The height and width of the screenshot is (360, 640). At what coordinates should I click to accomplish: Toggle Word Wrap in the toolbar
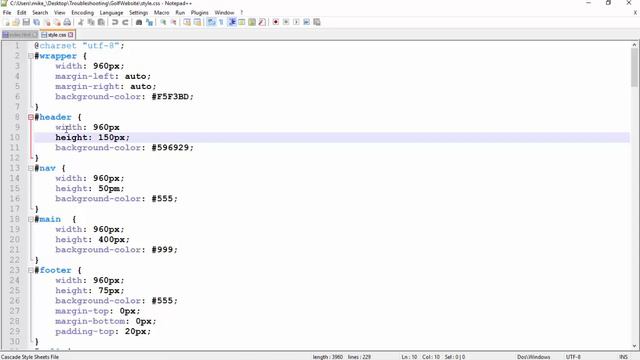pyautogui.click(x=211, y=22)
